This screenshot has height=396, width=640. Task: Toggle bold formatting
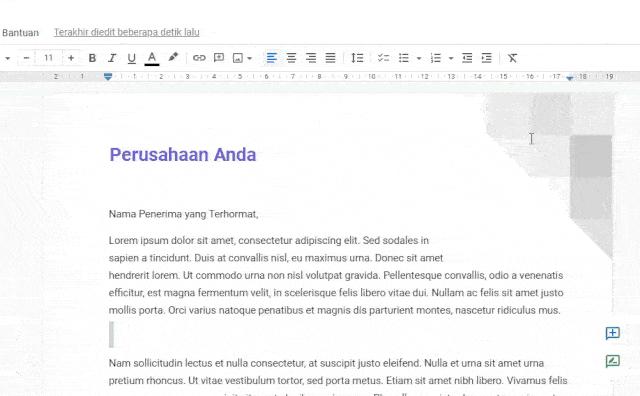point(92,58)
